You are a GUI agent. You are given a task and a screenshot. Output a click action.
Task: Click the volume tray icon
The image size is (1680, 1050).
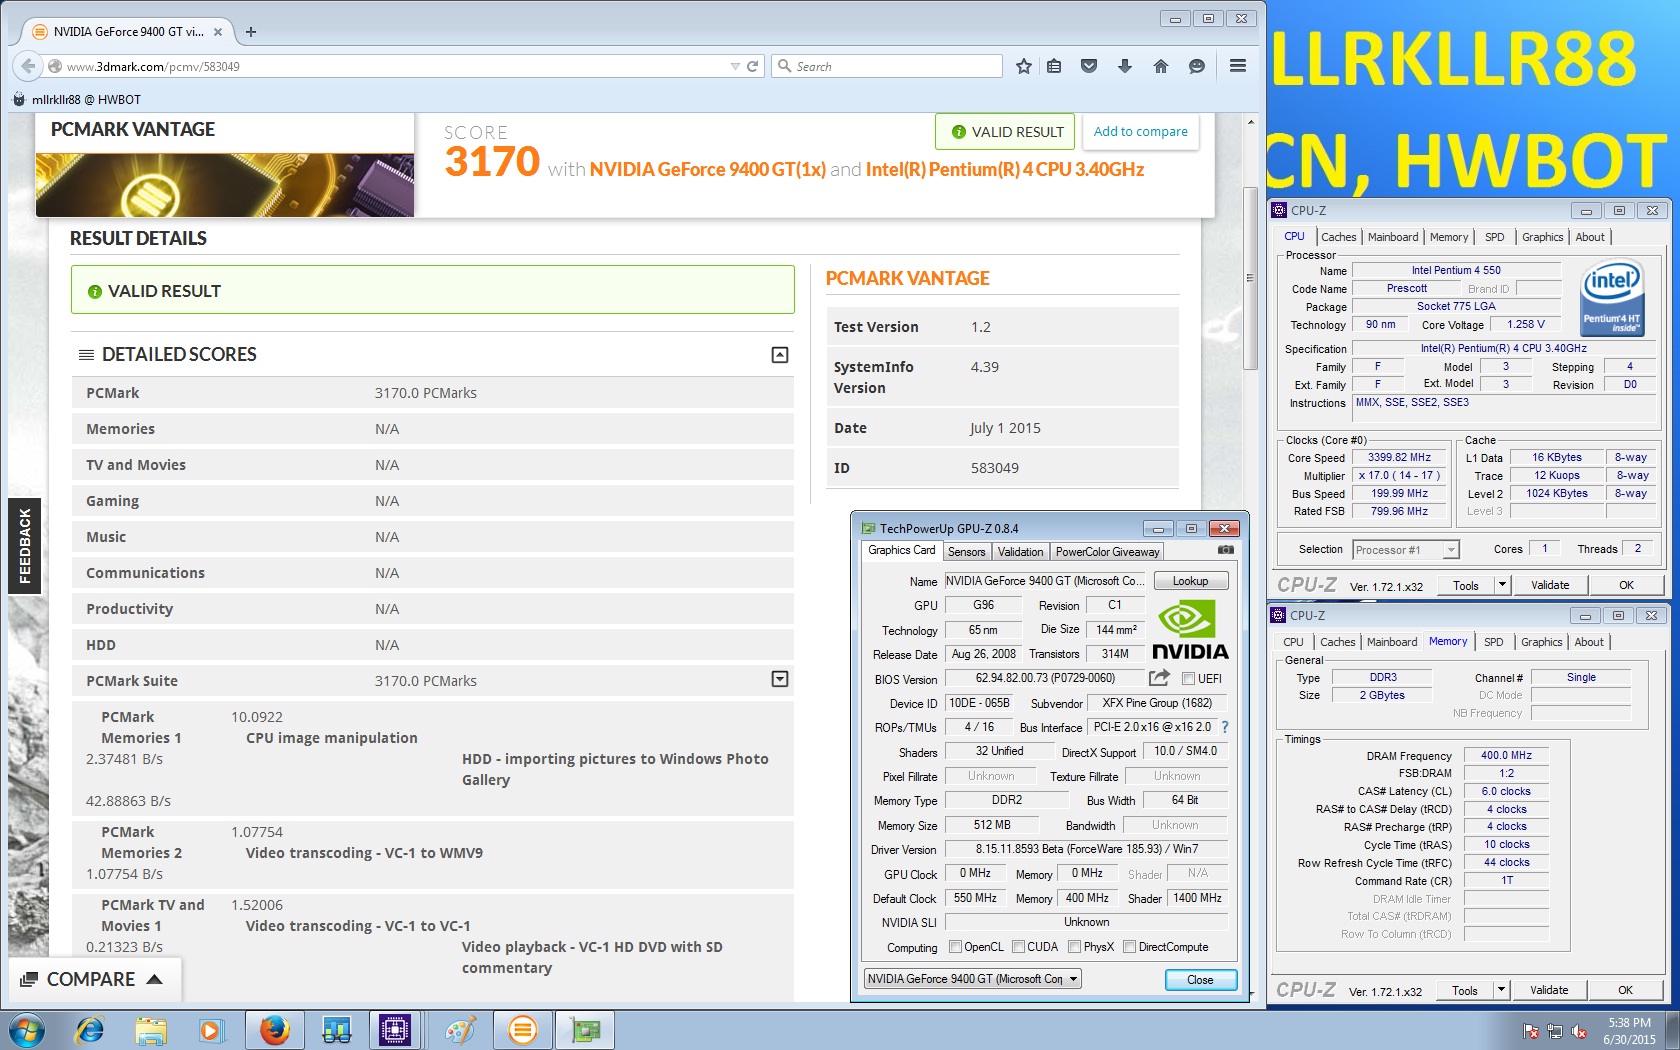[x=1579, y=1031]
